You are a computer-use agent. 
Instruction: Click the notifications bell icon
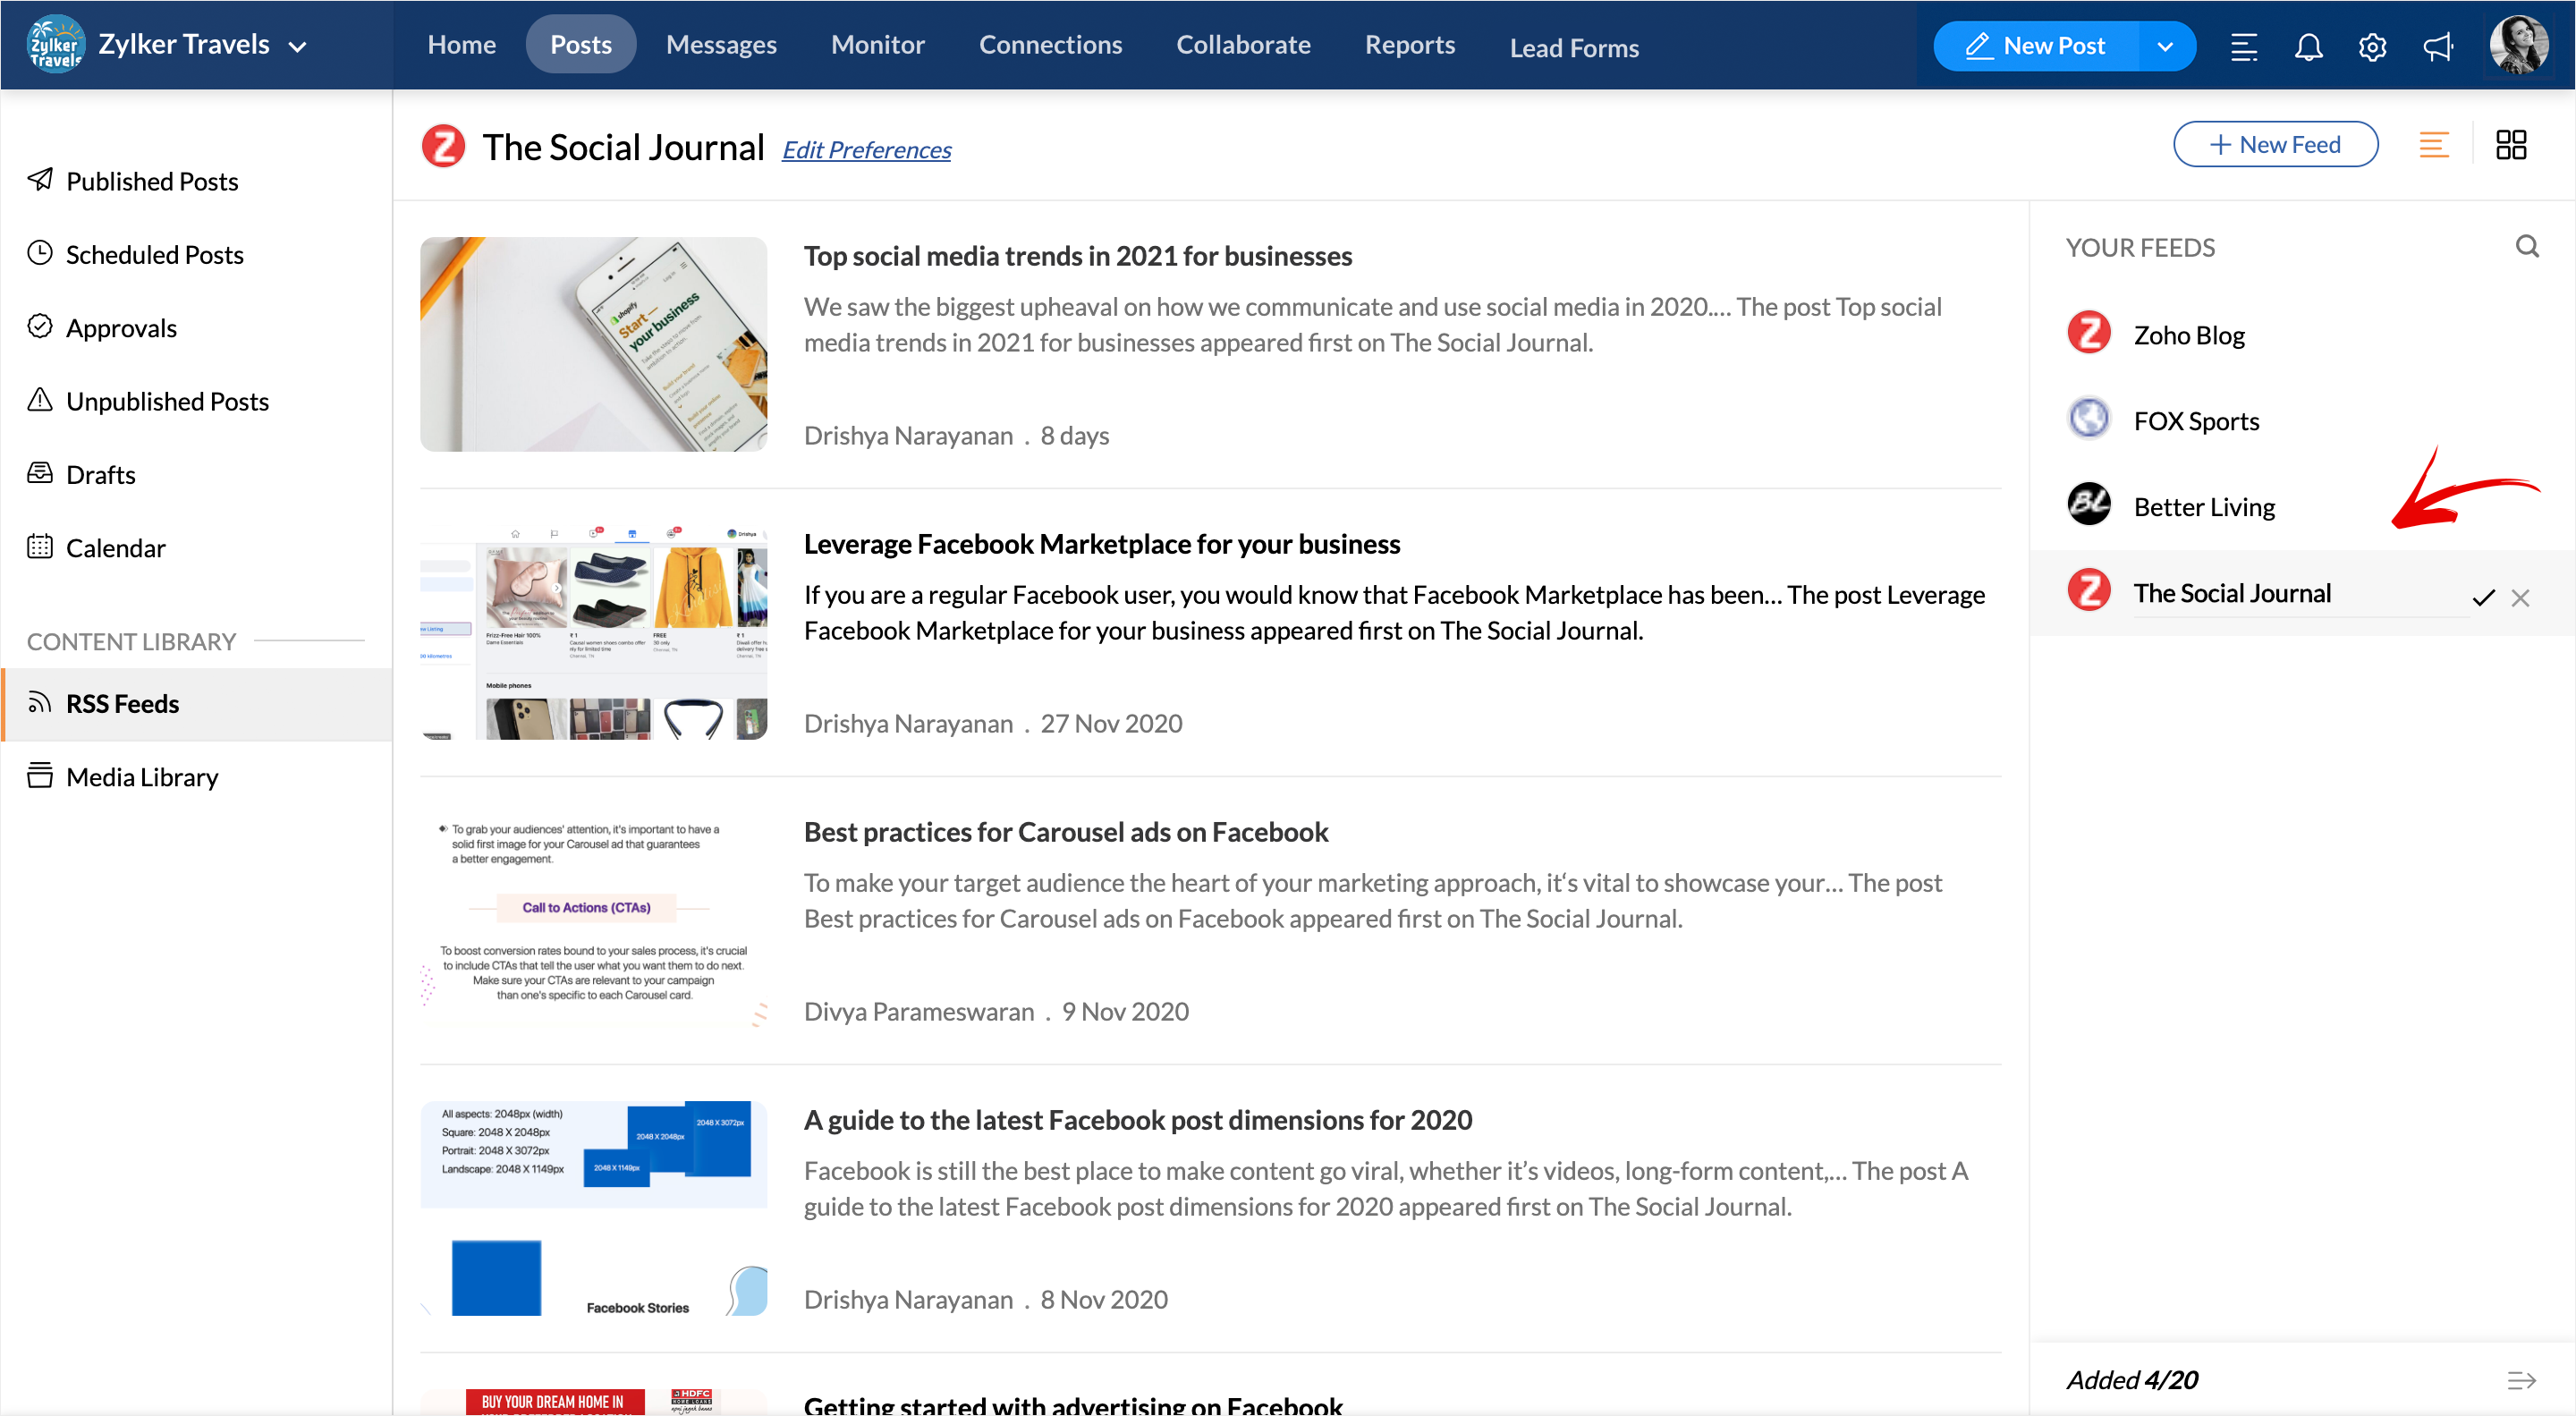[x=2307, y=46]
